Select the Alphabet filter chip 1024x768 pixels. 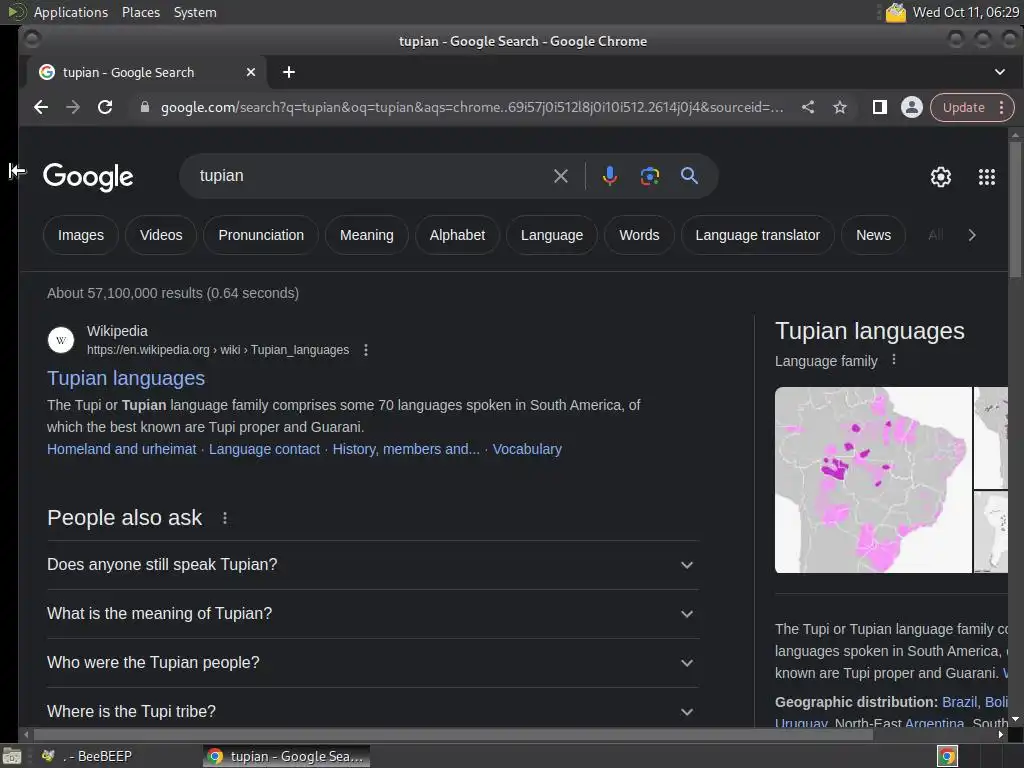pos(457,235)
